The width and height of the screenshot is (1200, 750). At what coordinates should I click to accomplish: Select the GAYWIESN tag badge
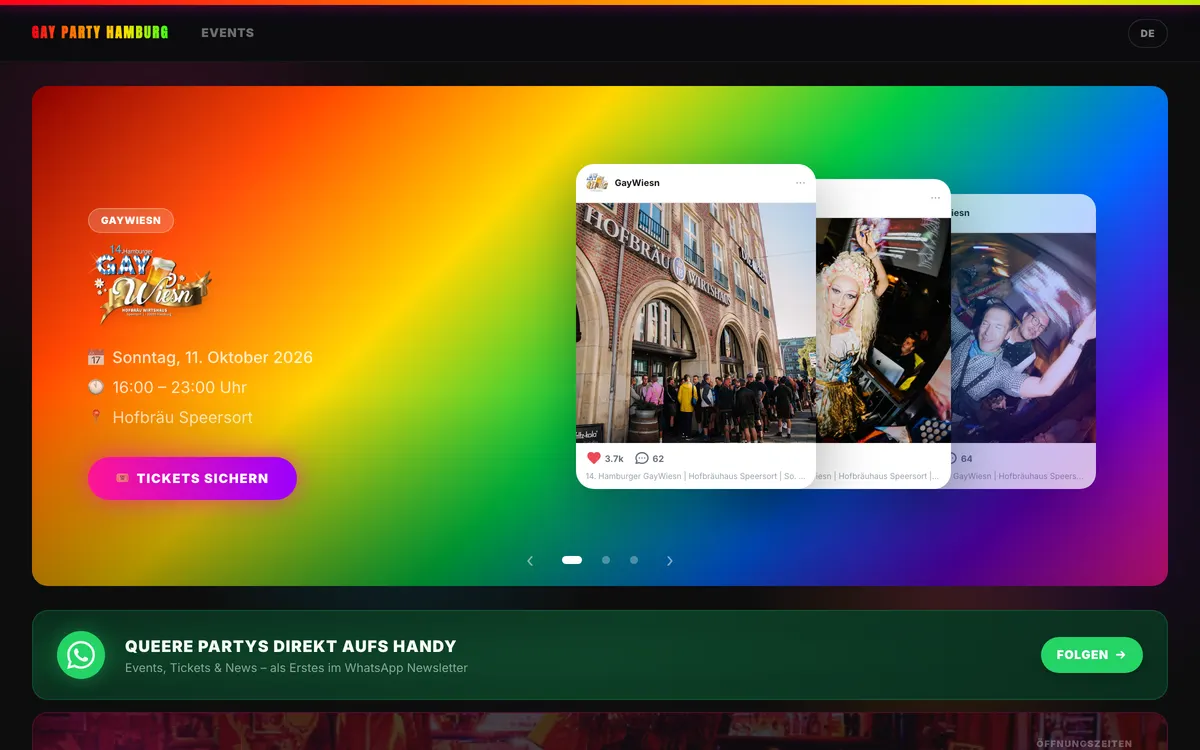(x=131, y=220)
